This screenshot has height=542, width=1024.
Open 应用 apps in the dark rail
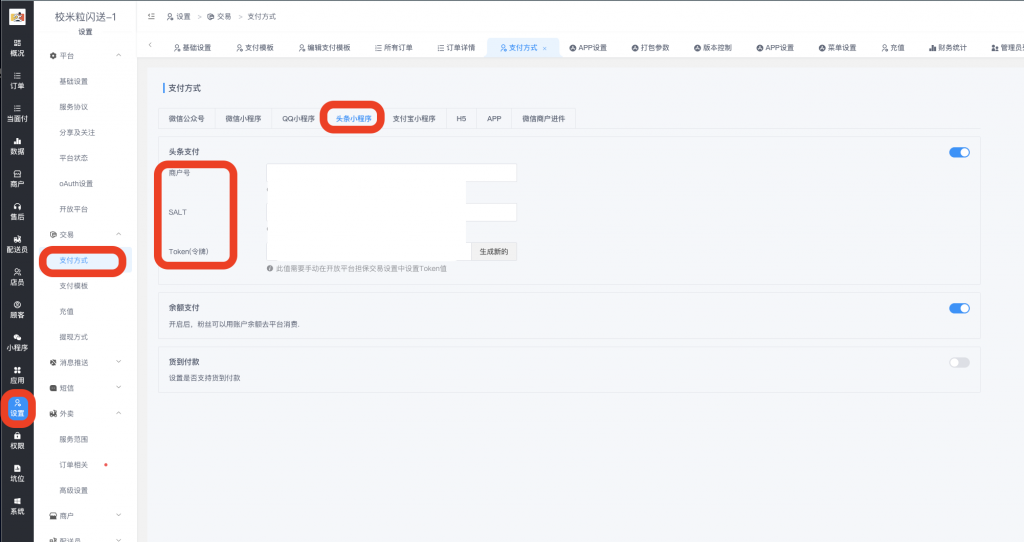point(17,374)
